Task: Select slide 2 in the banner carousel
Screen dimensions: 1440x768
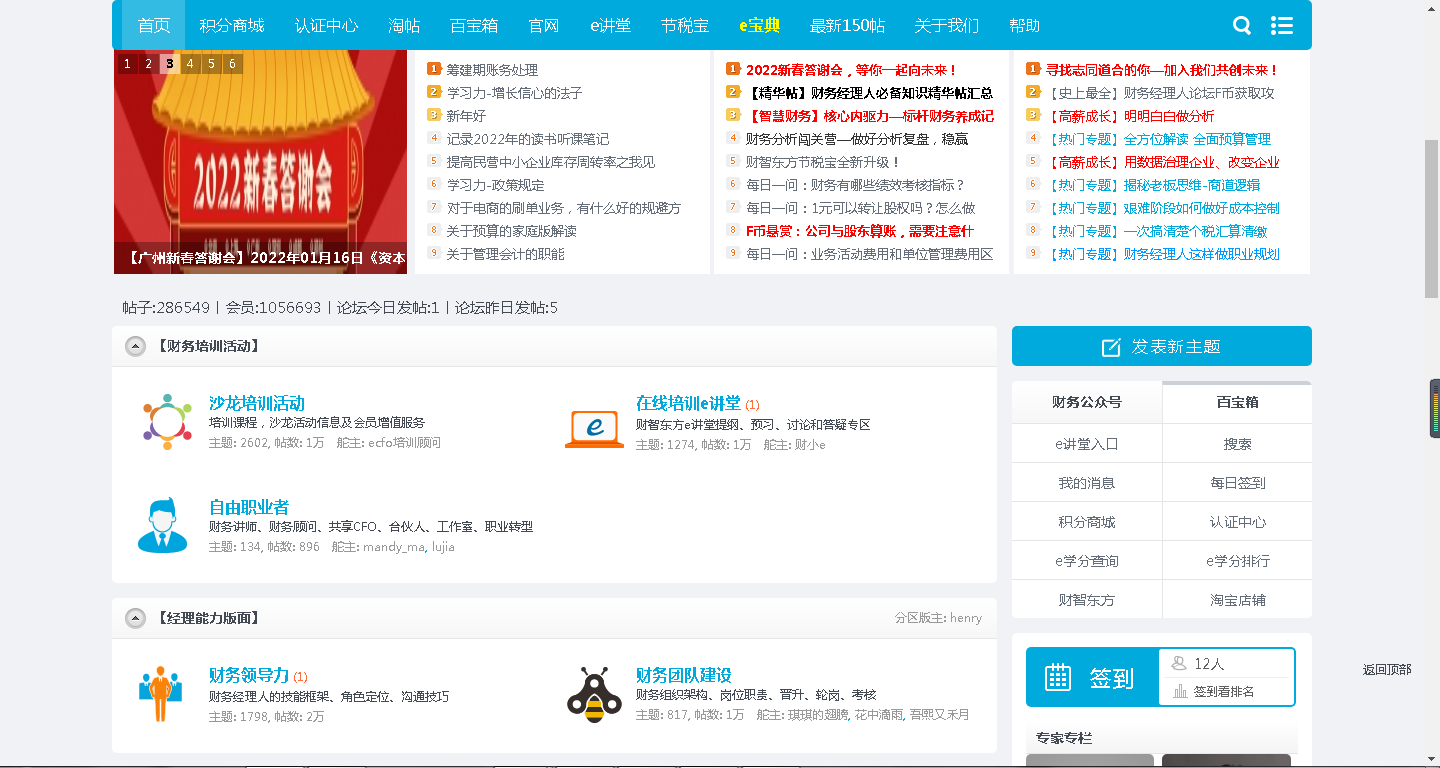Action: (x=148, y=64)
